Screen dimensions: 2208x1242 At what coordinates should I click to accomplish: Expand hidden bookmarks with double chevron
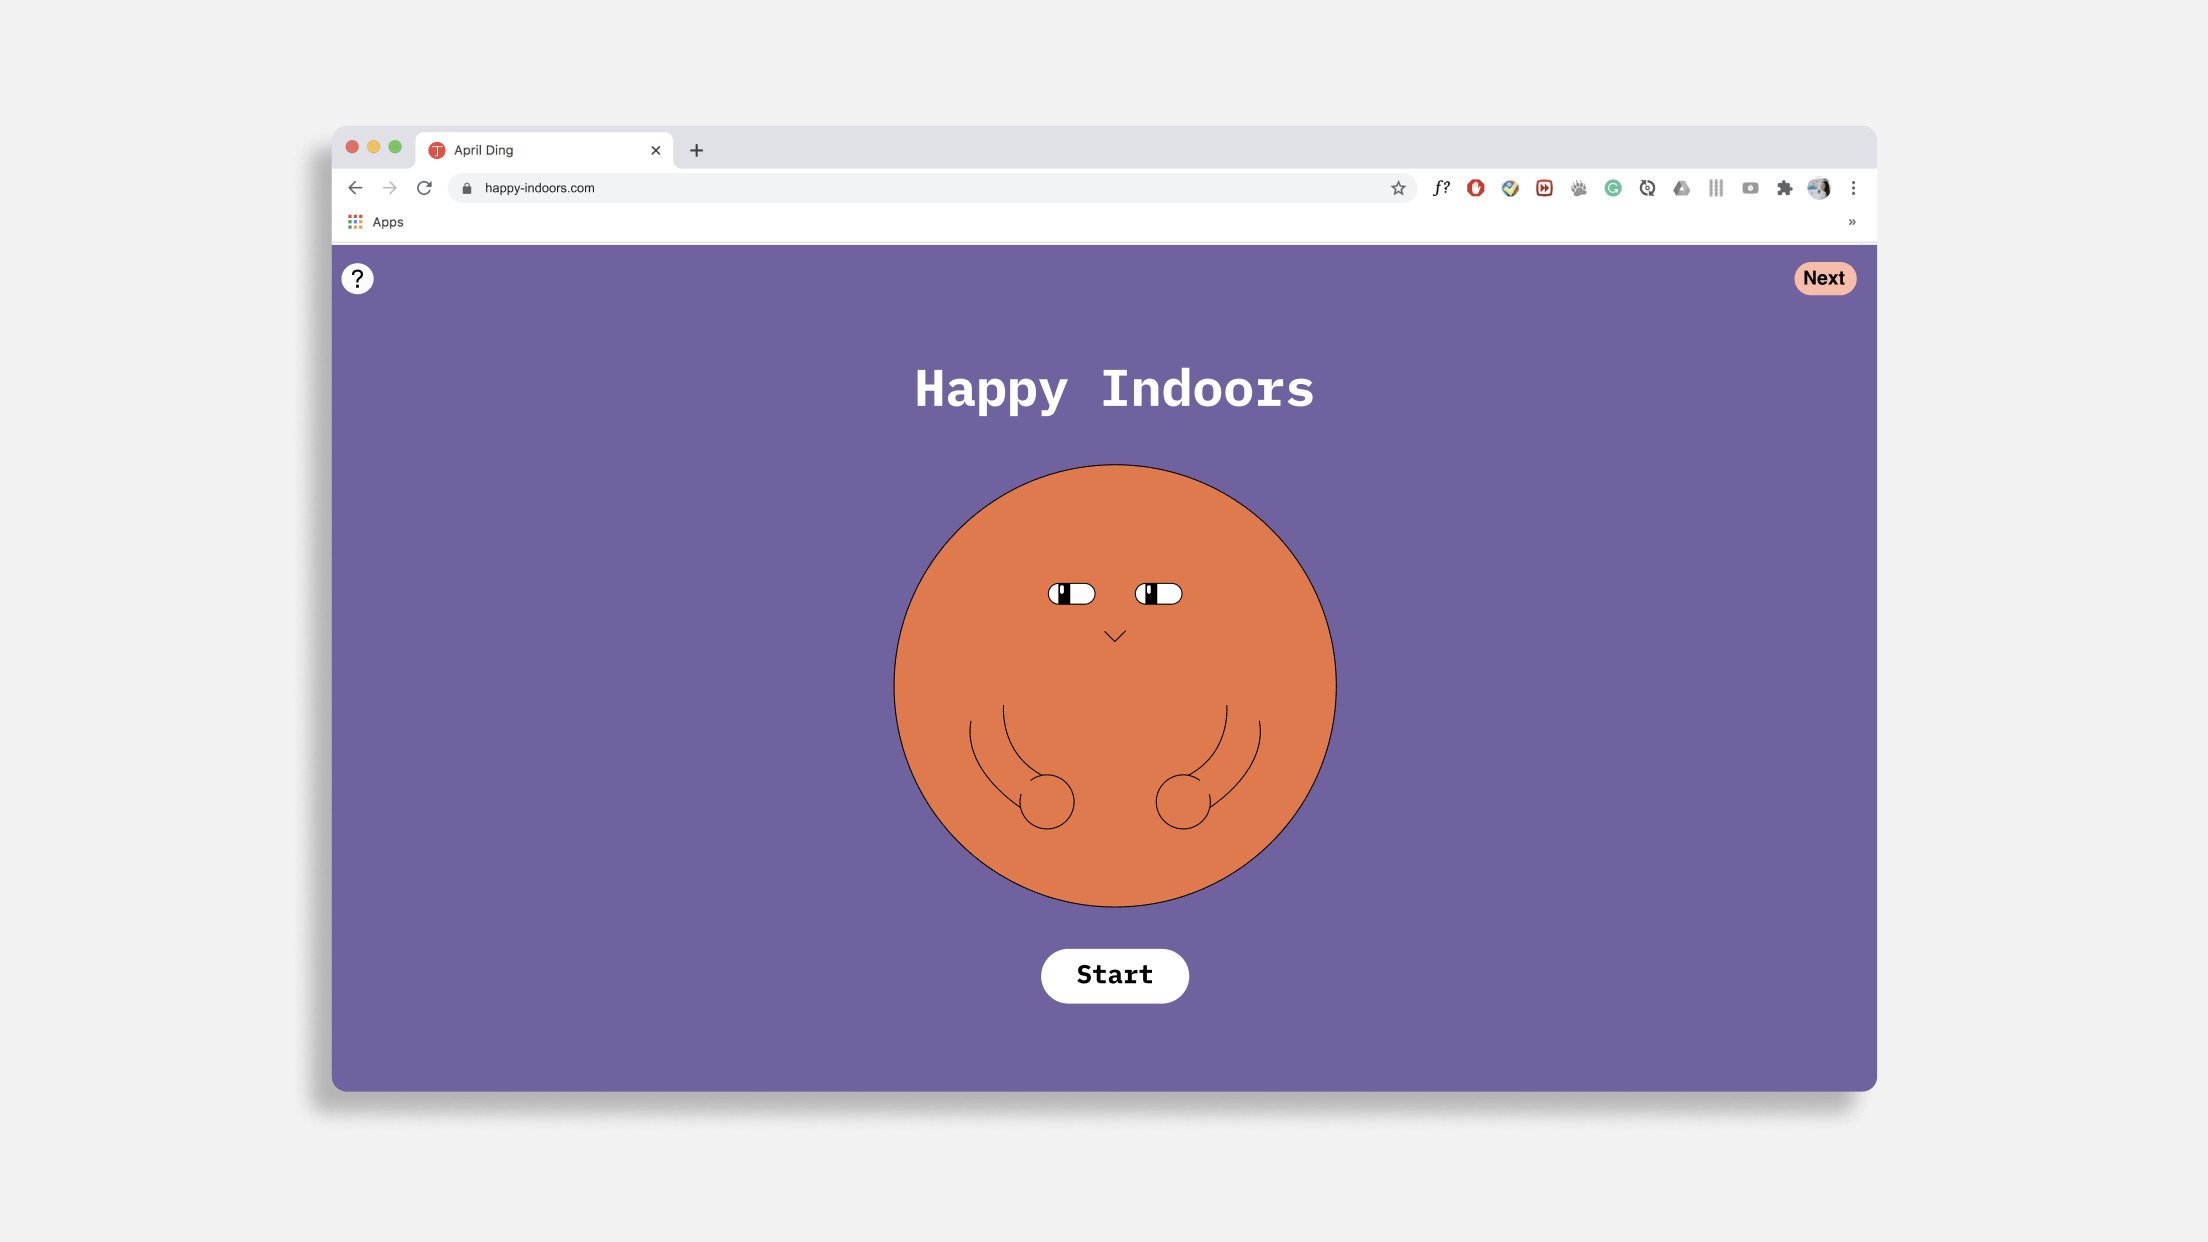point(1852,222)
